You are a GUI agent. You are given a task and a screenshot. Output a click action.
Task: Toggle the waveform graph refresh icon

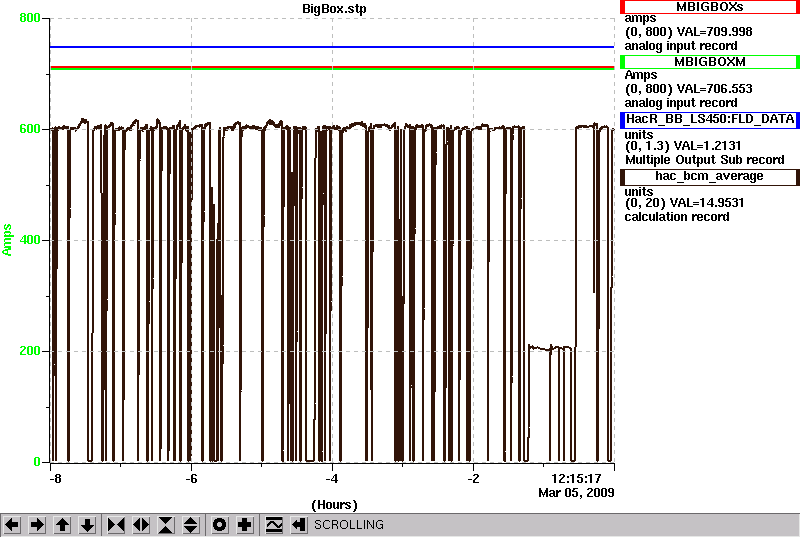tap(274, 525)
